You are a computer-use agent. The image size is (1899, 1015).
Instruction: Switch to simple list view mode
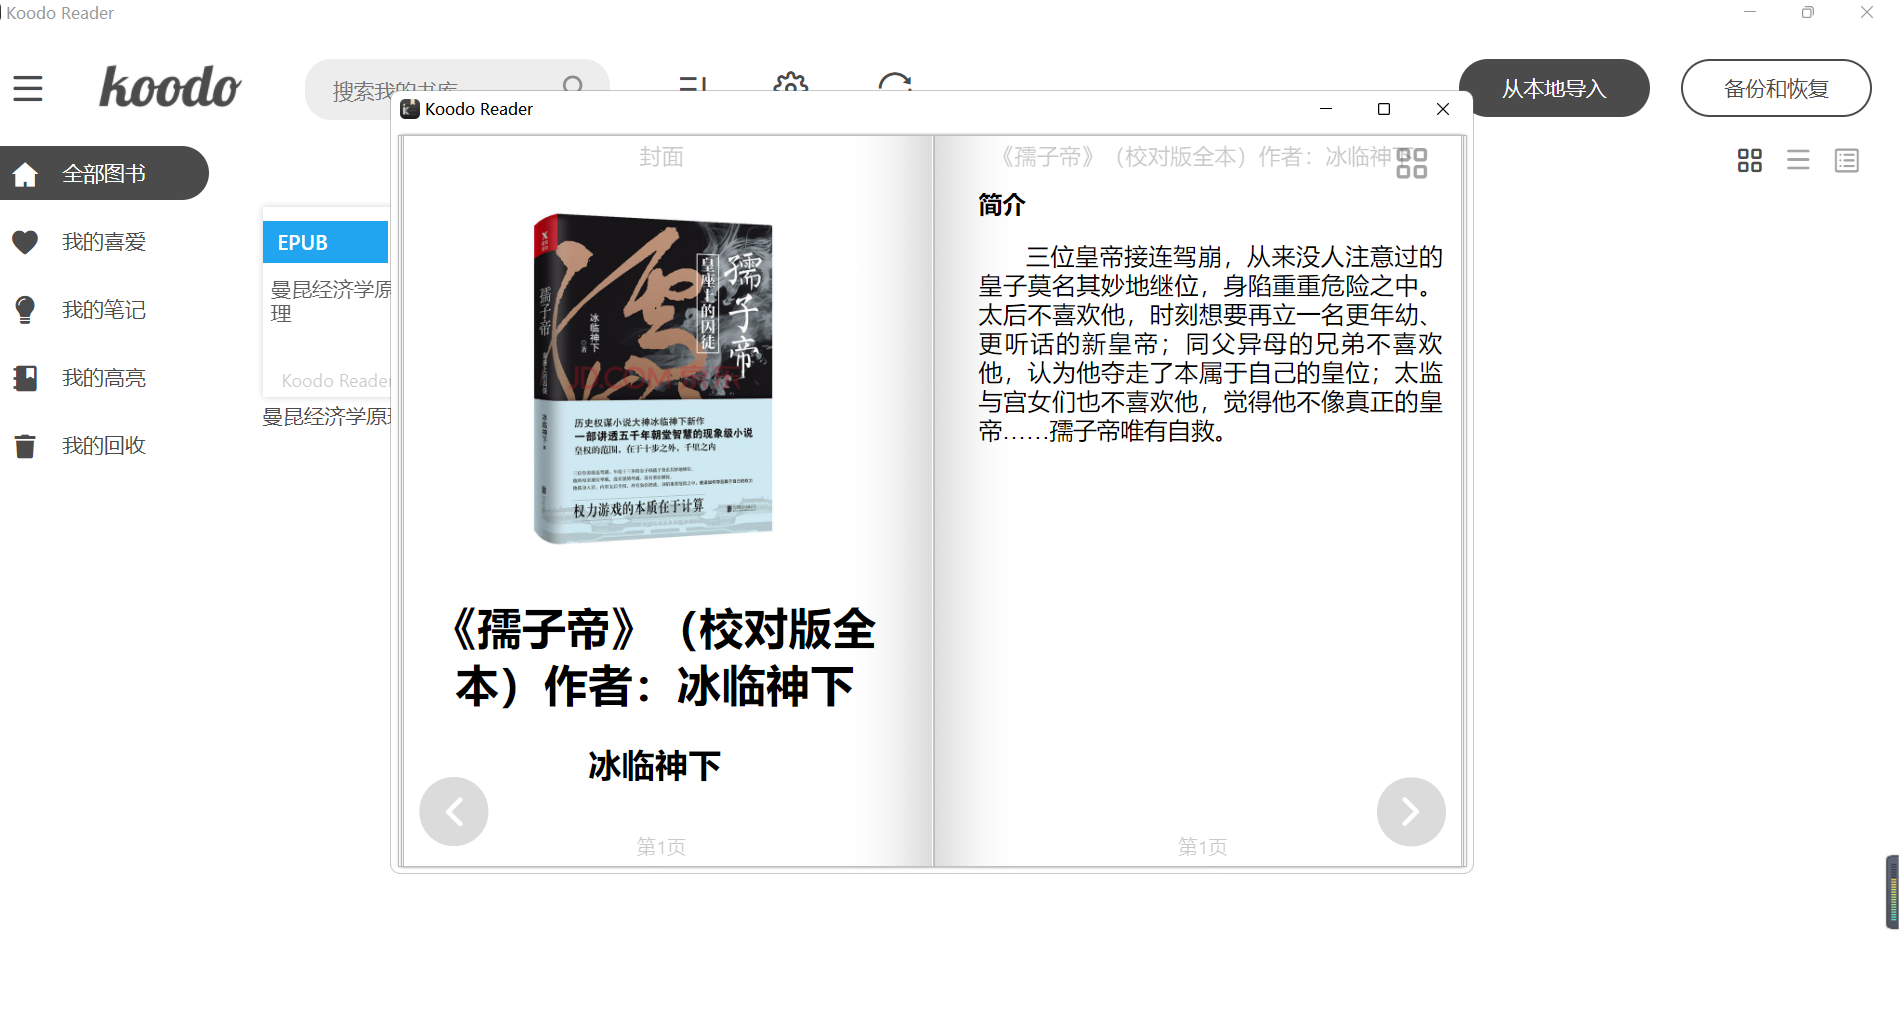[x=1798, y=160]
